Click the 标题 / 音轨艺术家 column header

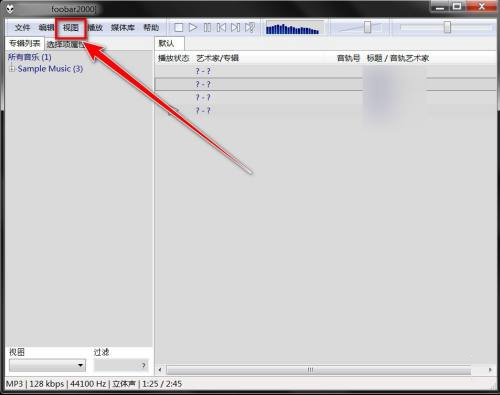398,58
